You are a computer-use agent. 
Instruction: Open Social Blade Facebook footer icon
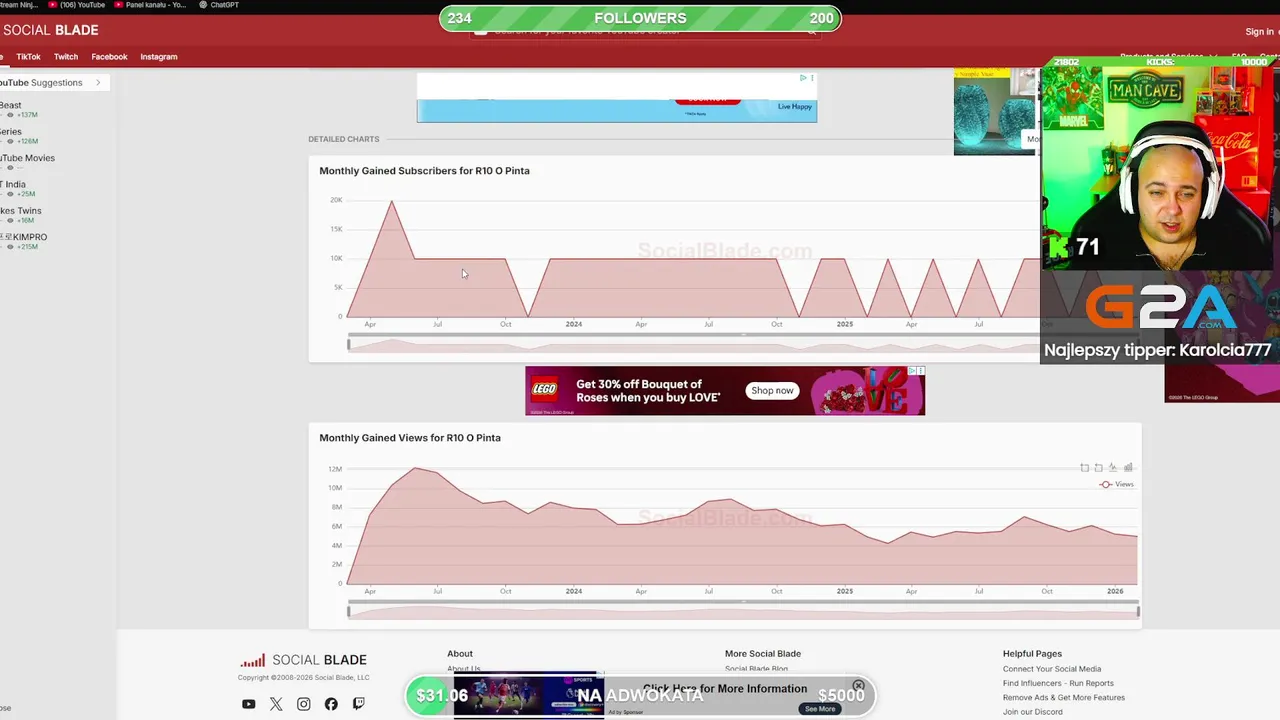[331, 704]
